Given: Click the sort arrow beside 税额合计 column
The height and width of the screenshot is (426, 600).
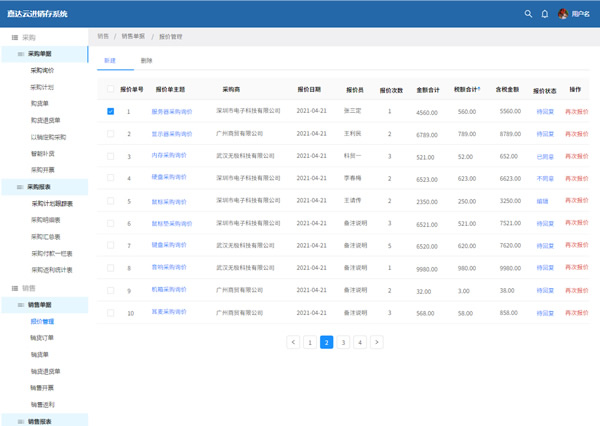Looking at the screenshot, I should click(x=481, y=89).
